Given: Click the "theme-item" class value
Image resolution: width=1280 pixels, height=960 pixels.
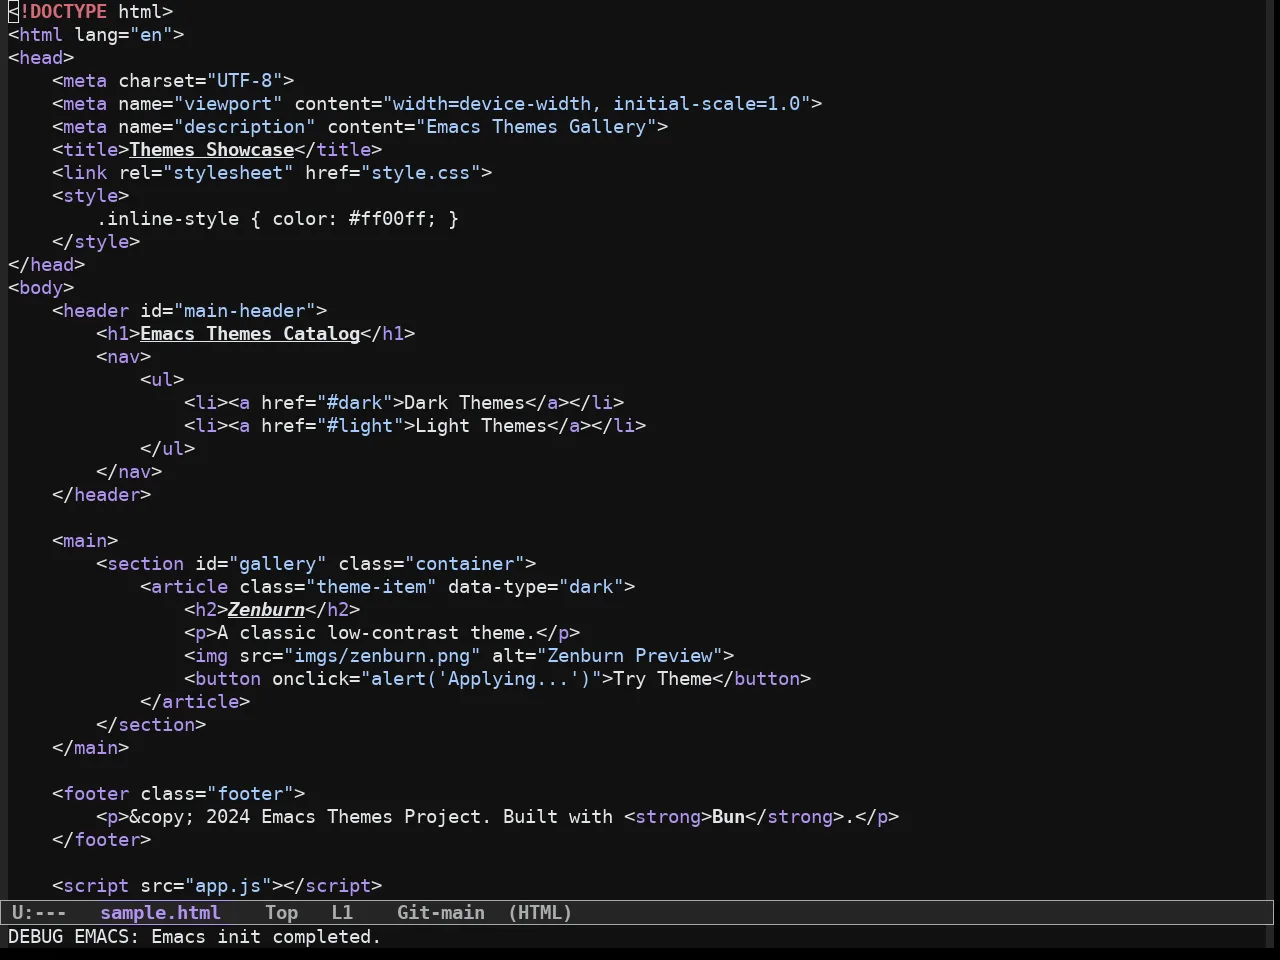Looking at the screenshot, I should pos(371,587).
